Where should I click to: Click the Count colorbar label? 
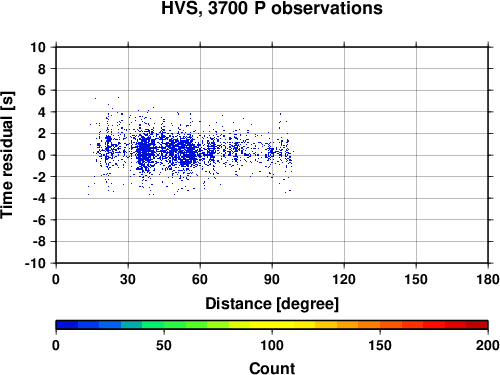pos(272,368)
